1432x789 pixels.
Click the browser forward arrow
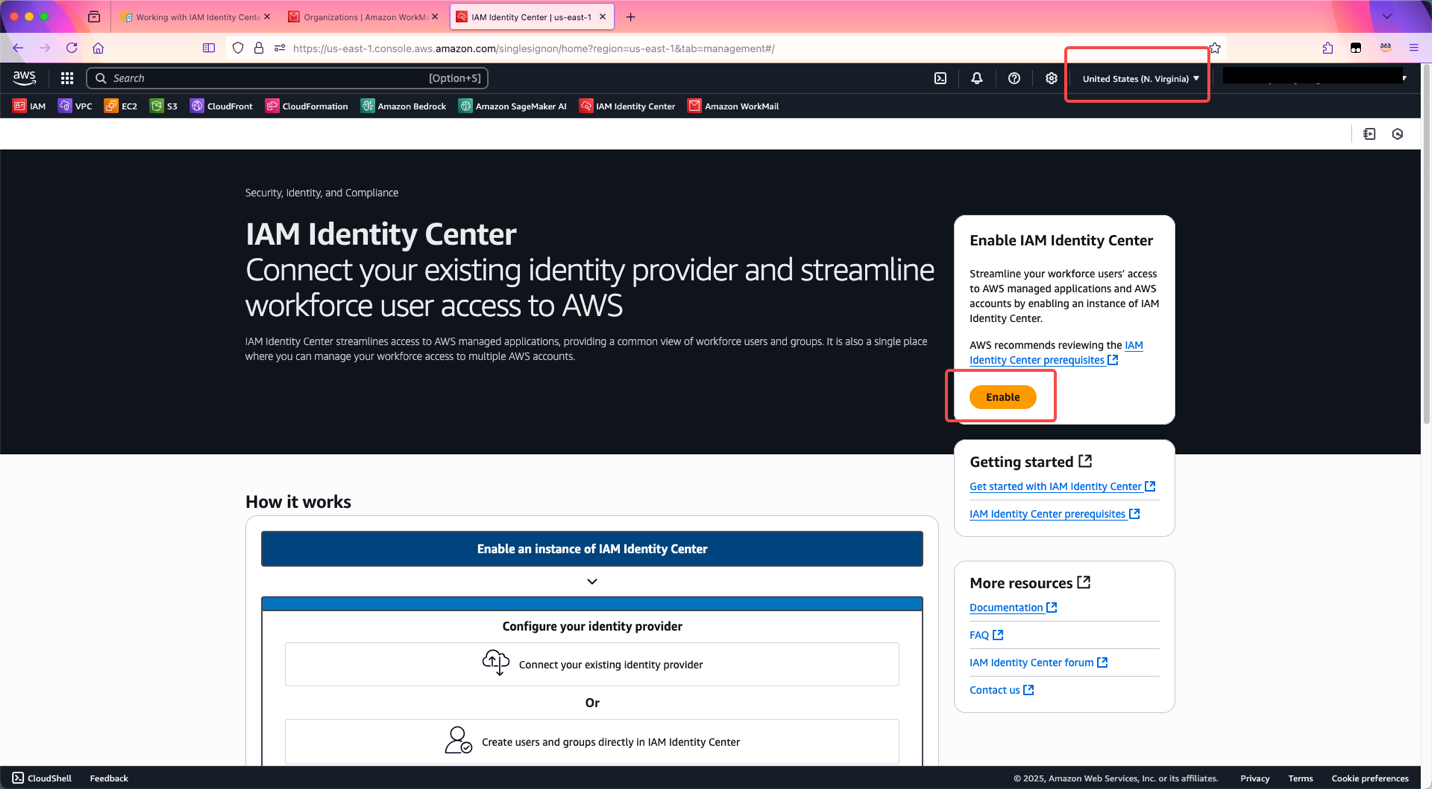pyautogui.click(x=45, y=48)
